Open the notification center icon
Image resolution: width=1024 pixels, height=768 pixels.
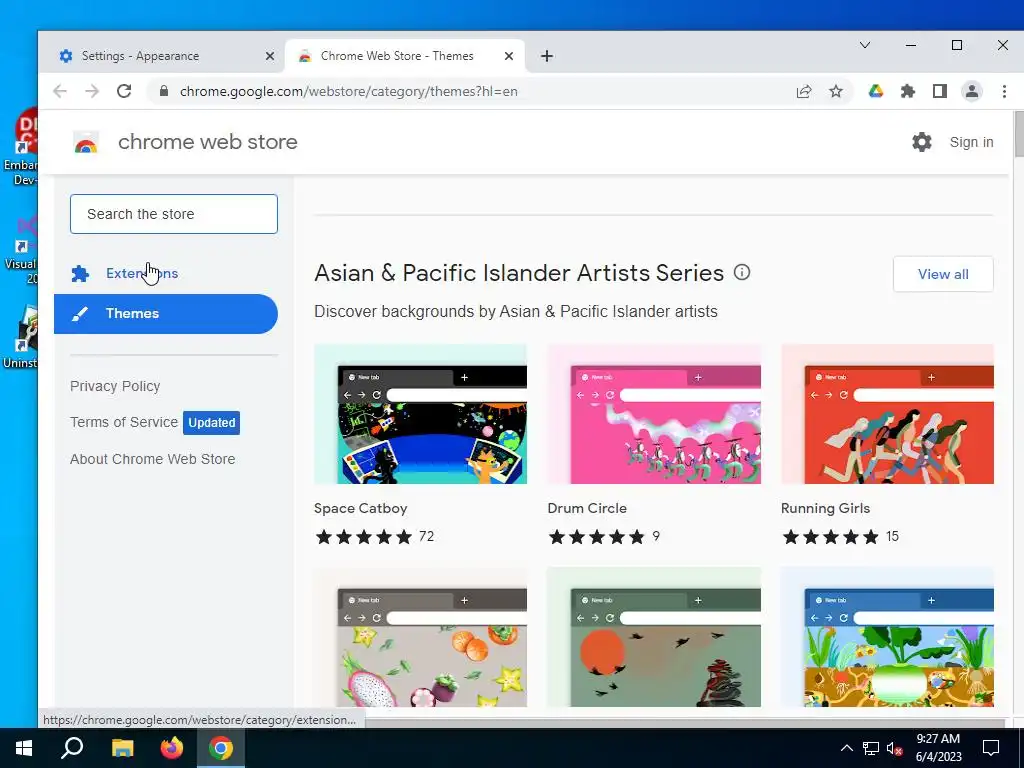click(x=991, y=748)
